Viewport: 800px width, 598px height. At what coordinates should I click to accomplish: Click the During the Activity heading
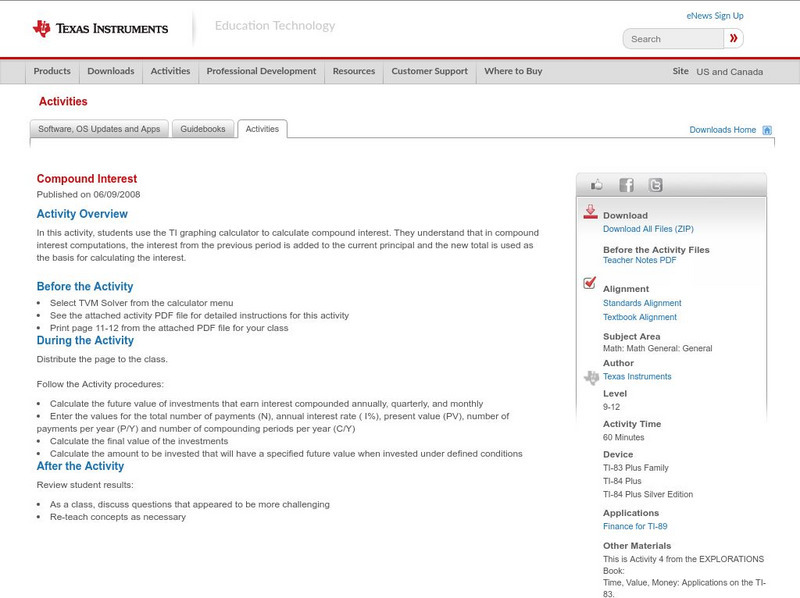click(x=85, y=341)
